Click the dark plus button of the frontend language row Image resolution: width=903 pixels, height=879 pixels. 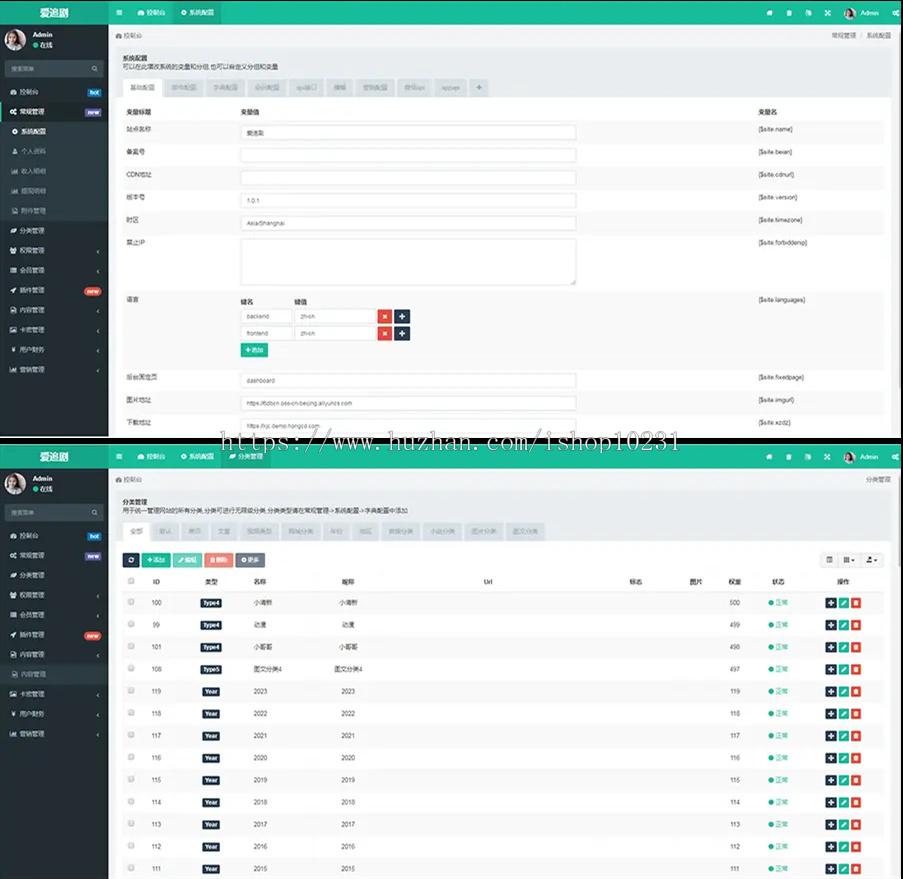[402, 334]
